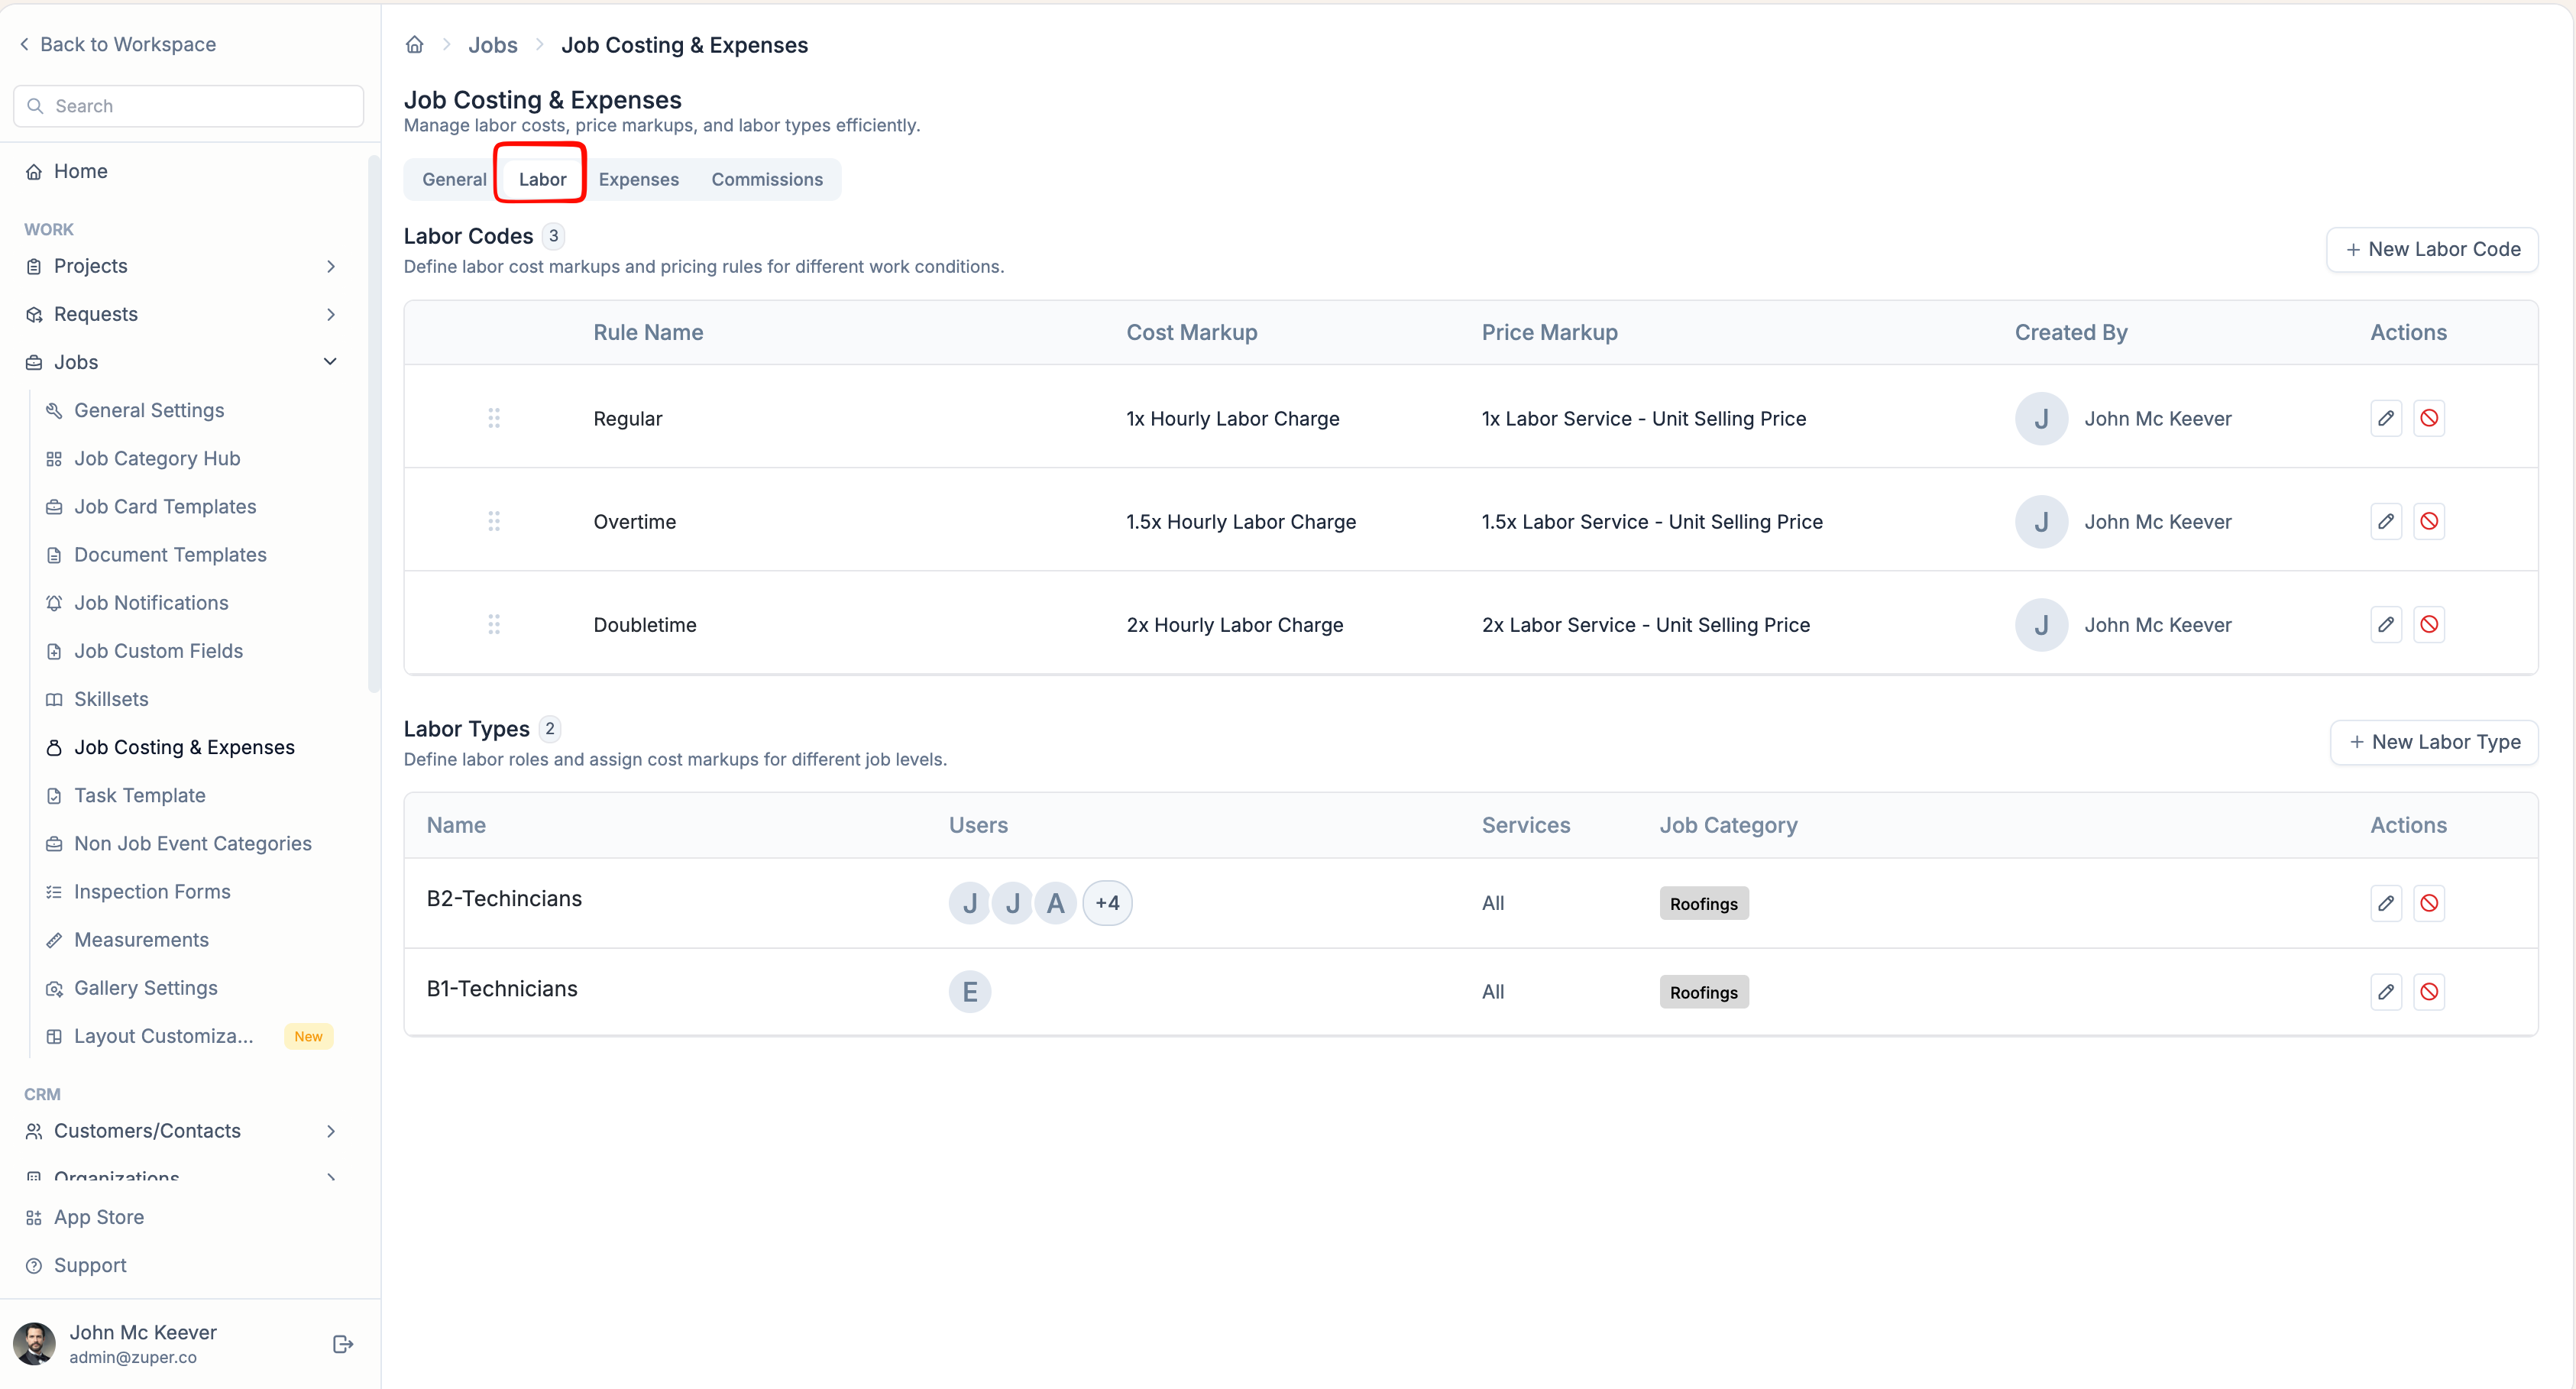Image resolution: width=2576 pixels, height=1389 pixels.
Task: Switch to the General tab
Action: [454, 179]
